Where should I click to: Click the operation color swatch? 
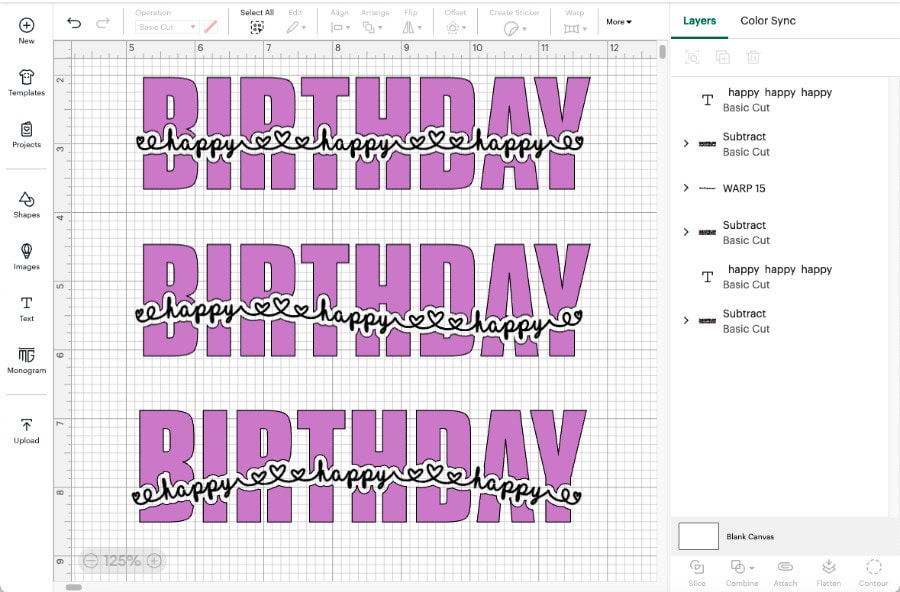click(x=211, y=27)
